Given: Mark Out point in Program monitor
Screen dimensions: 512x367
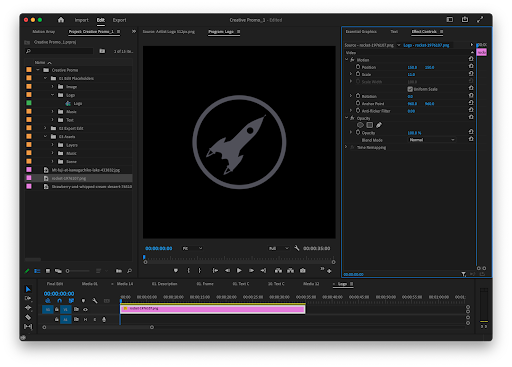Looking at the screenshot, I should point(200,271).
